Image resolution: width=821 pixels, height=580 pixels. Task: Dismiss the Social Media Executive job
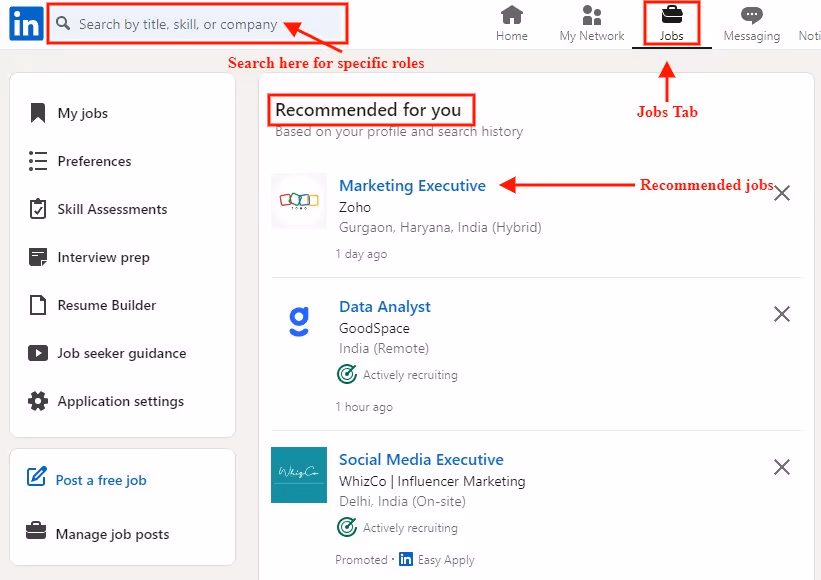click(x=782, y=467)
